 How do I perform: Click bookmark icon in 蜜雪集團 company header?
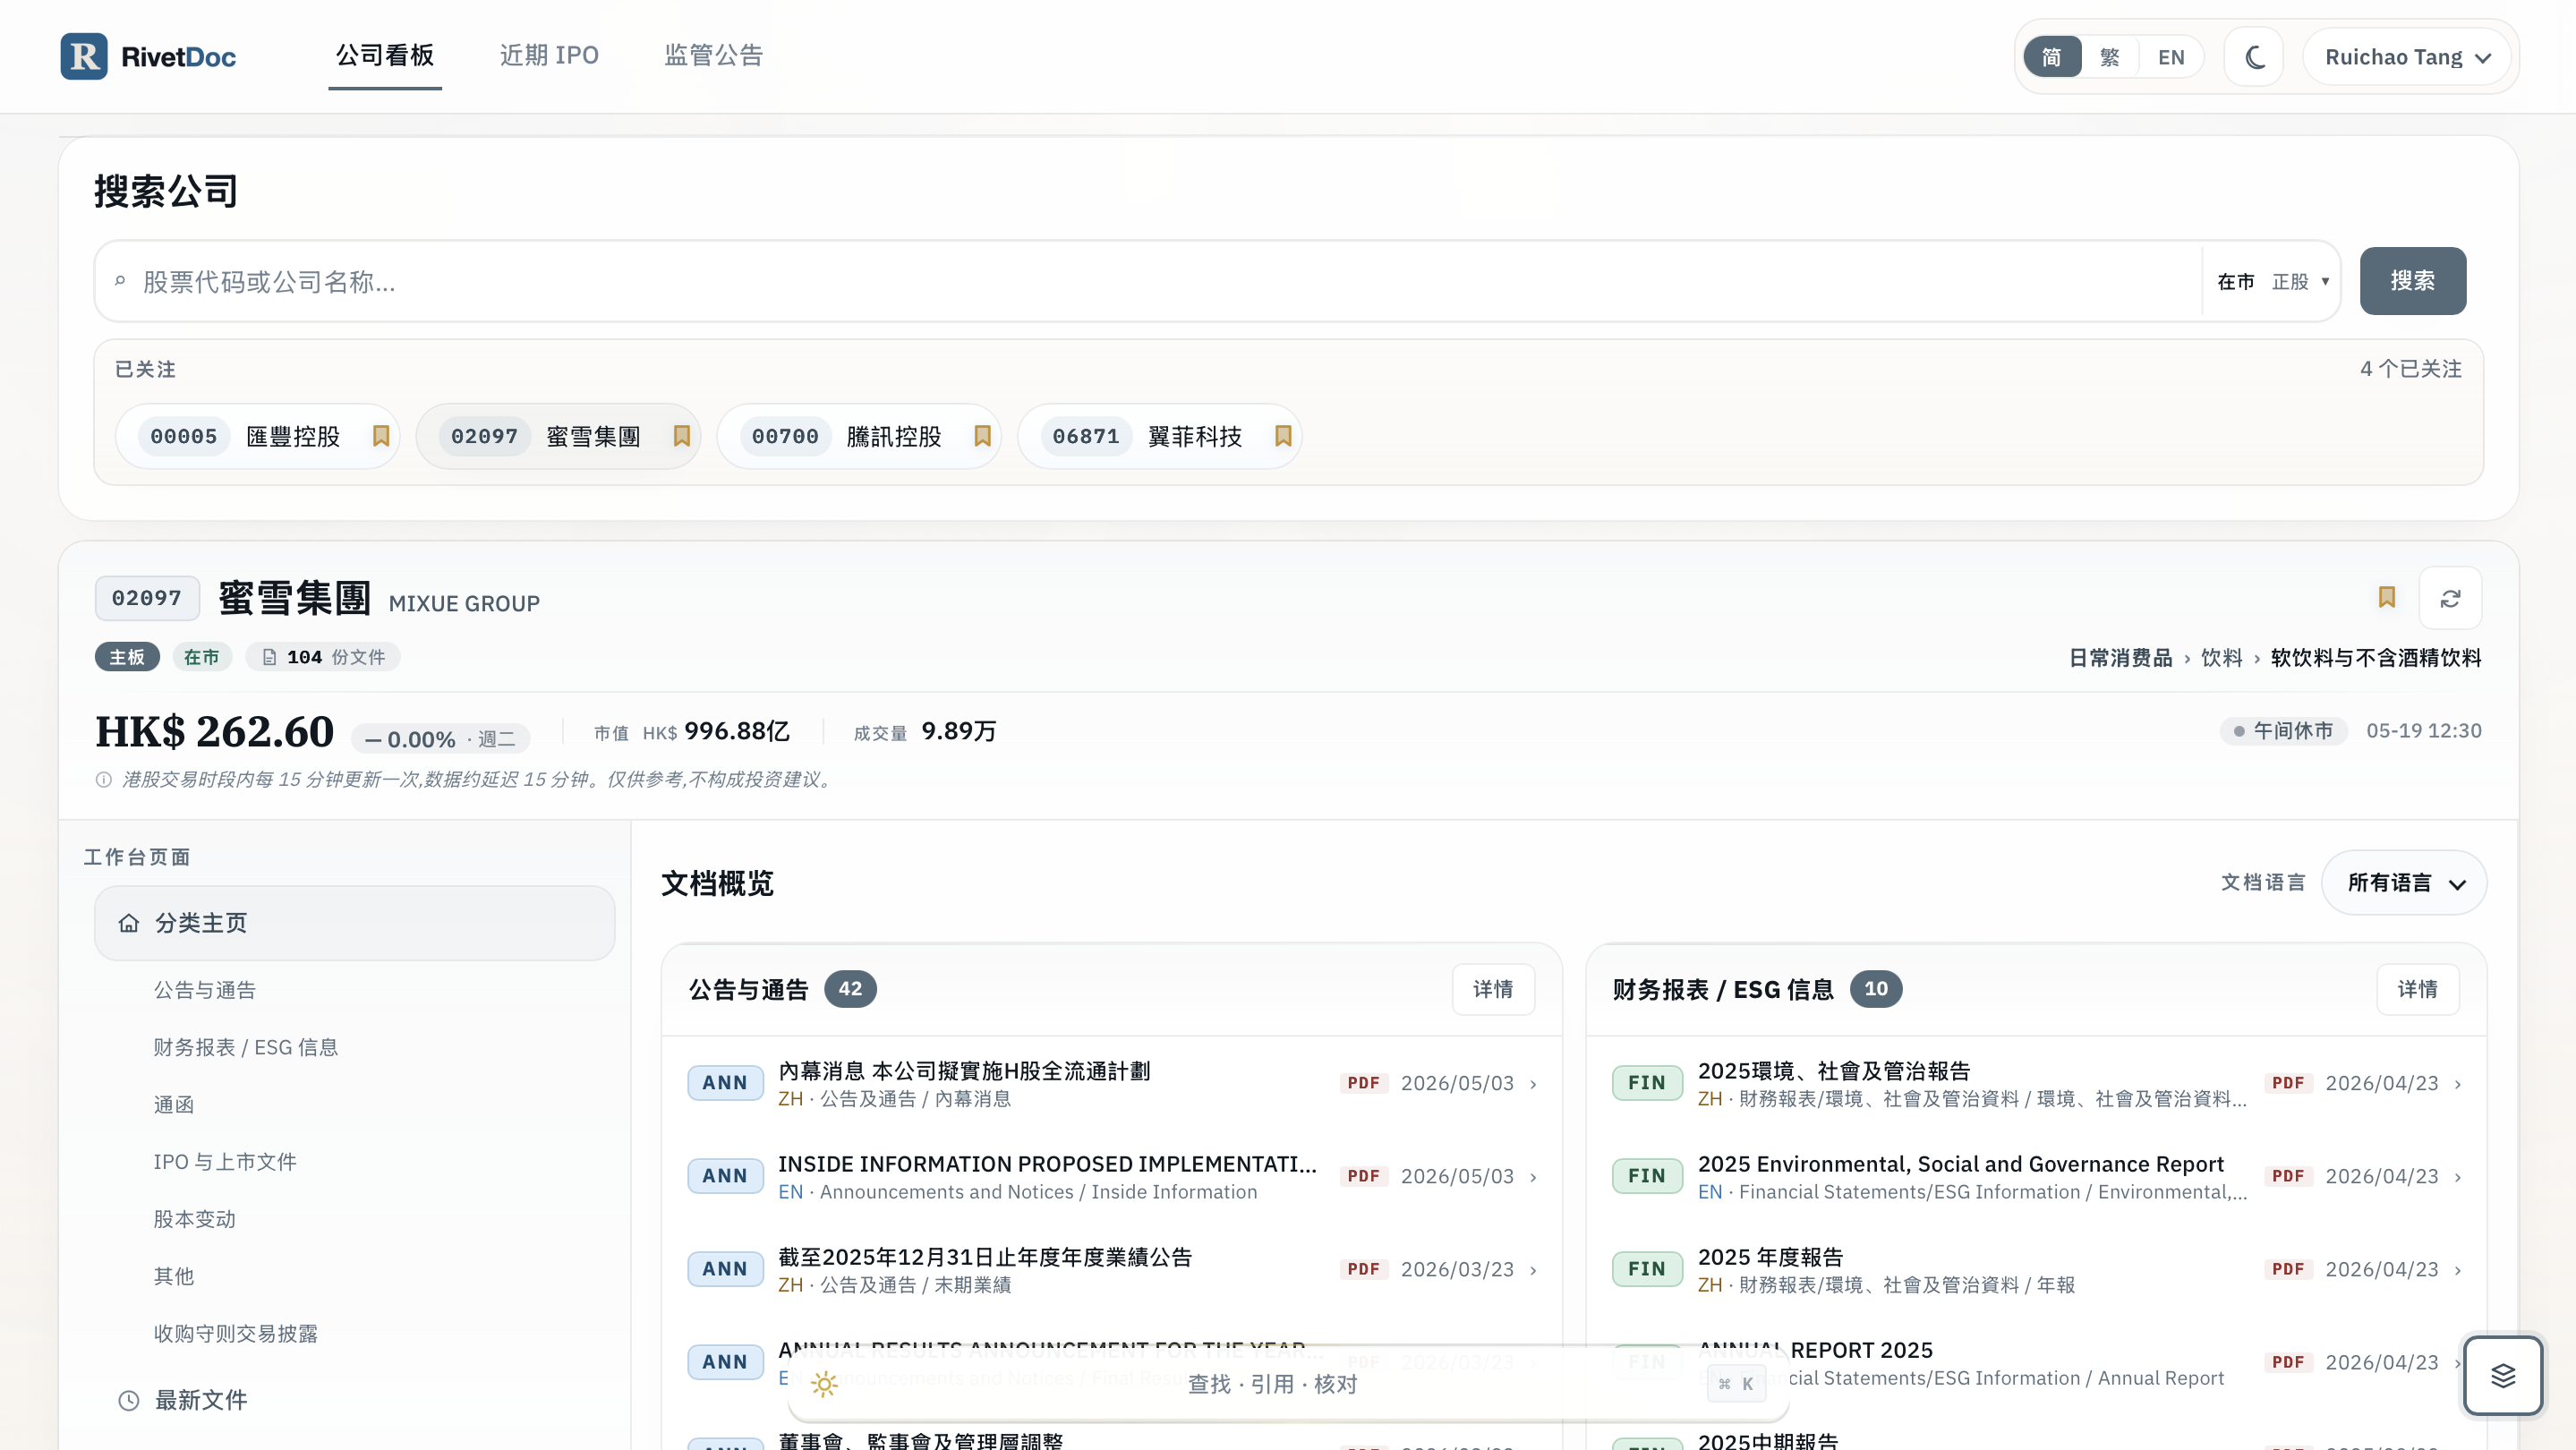2387,598
